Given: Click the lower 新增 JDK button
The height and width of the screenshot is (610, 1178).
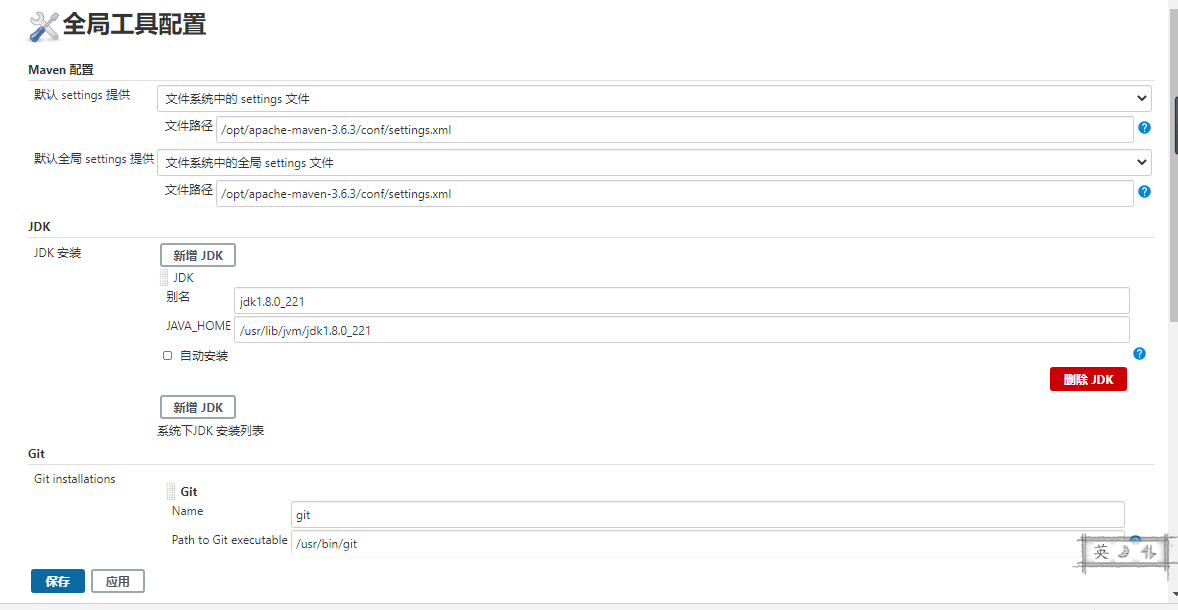Looking at the screenshot, I should (x=198, y=408).
